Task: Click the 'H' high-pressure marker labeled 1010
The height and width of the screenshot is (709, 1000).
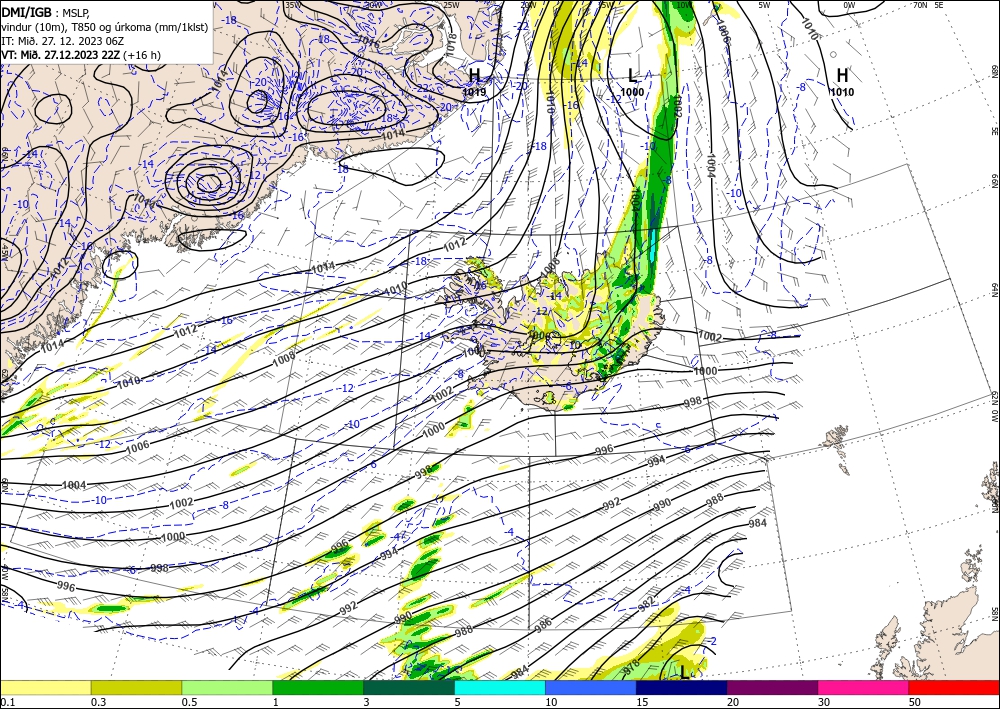Action: point(842,75)
